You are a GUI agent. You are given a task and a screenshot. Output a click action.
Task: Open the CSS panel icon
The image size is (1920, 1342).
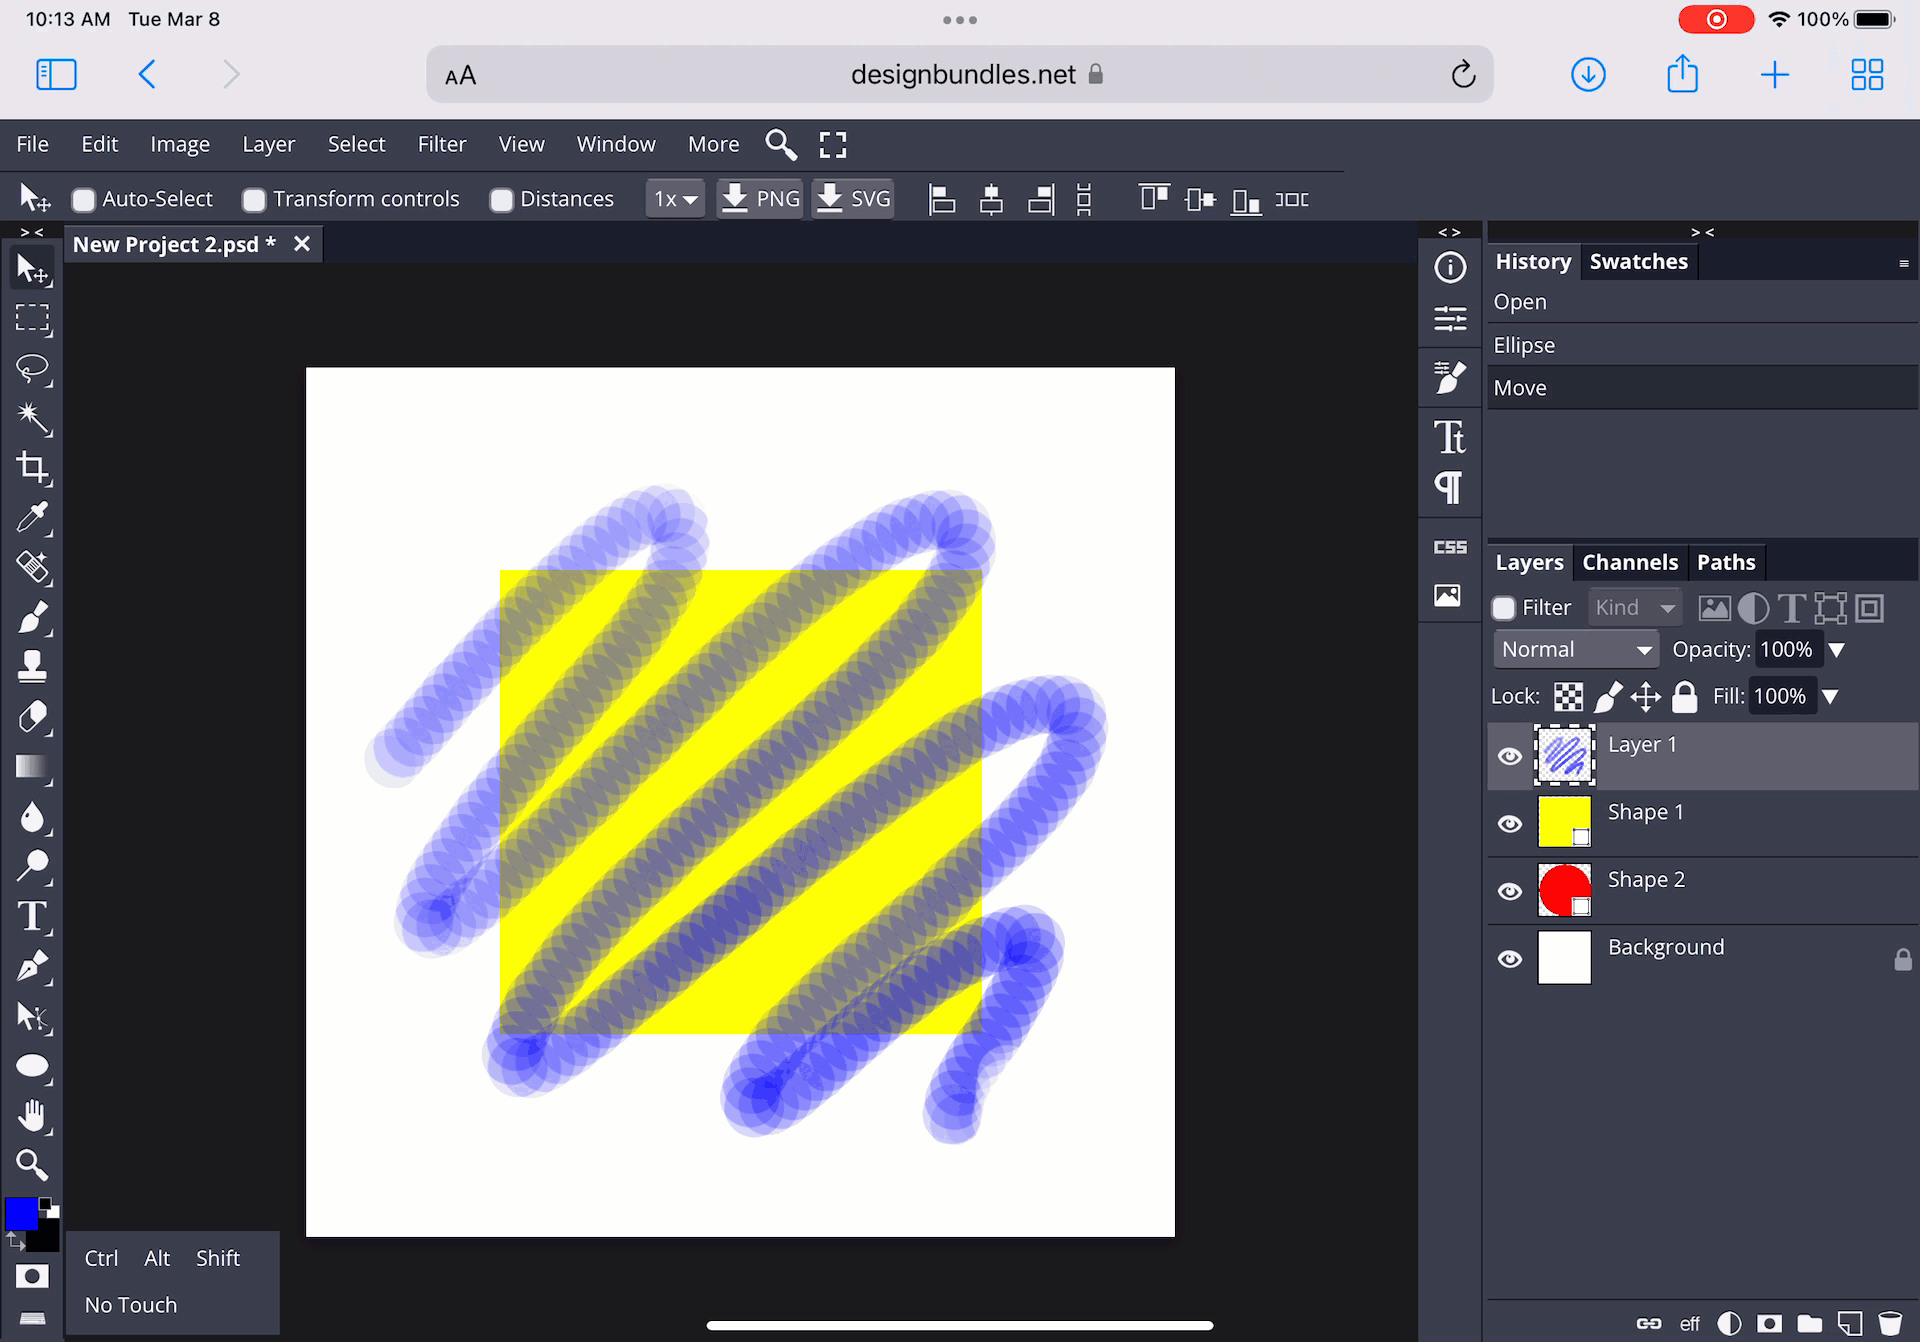coord(1449,547)
